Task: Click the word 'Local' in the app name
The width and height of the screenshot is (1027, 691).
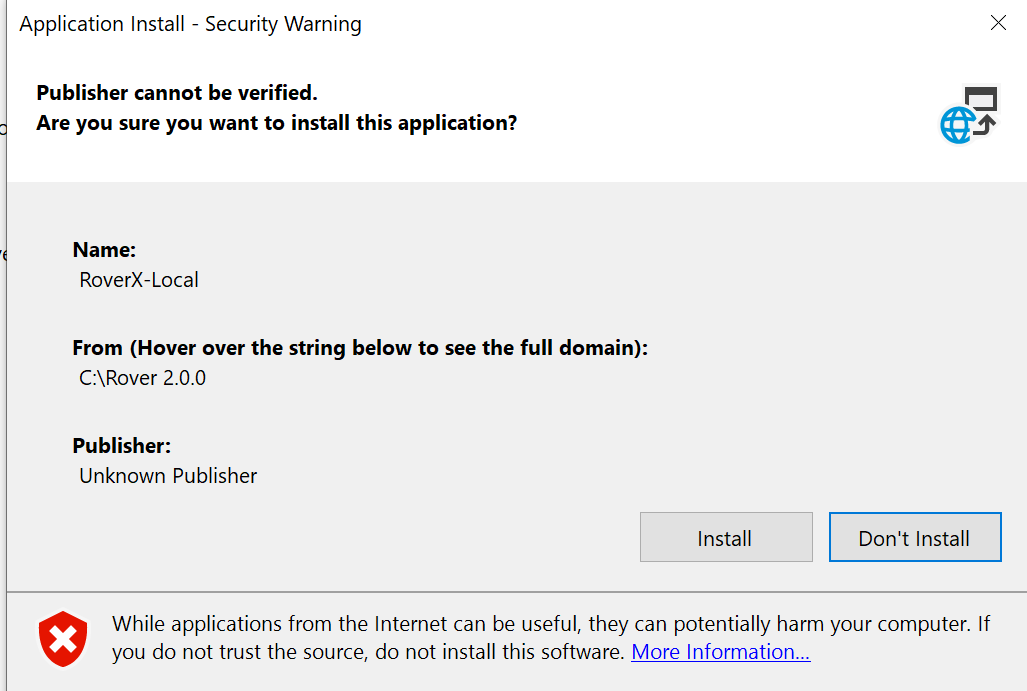Action: point(176,280)
